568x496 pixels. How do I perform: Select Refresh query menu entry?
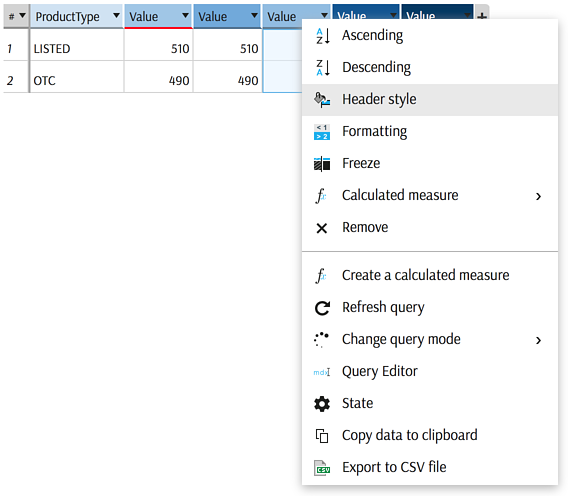tap(430, 308)
